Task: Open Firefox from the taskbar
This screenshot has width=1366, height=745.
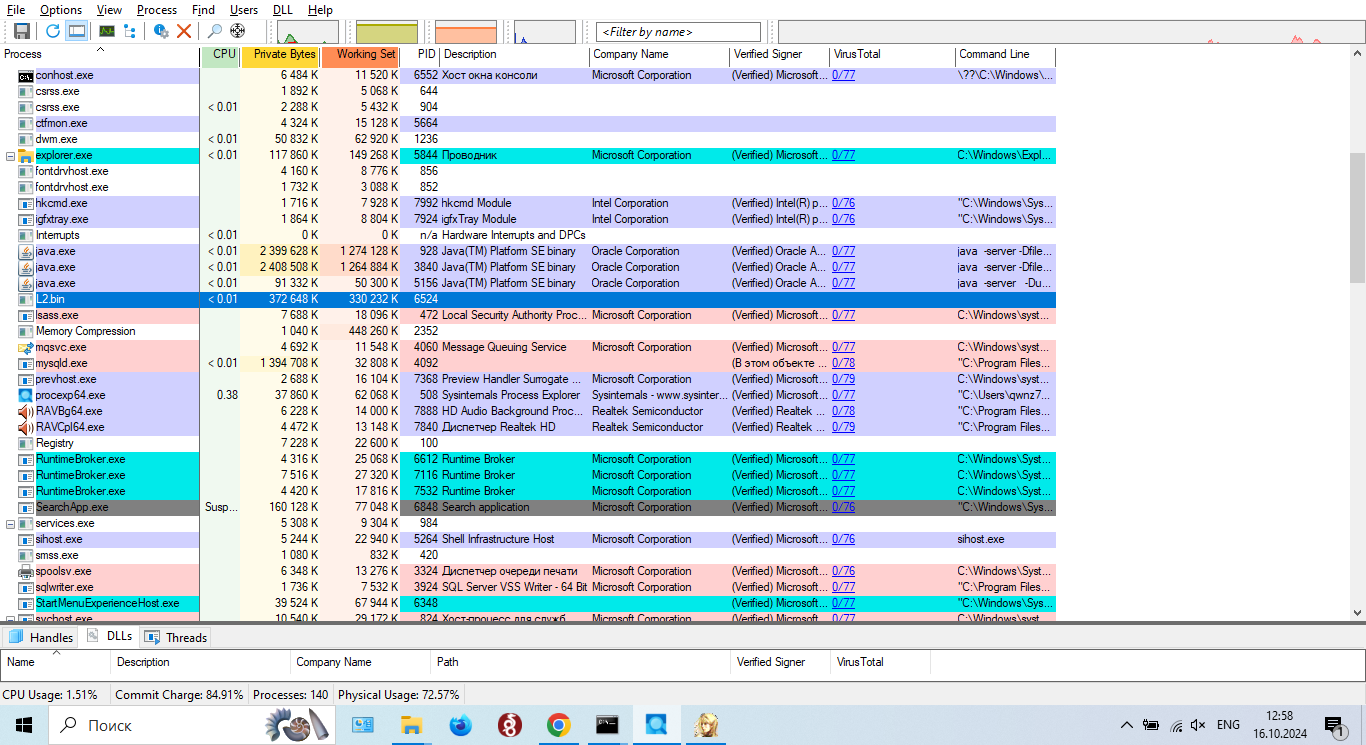Action: pyautogui.click(x=460, y=725)
